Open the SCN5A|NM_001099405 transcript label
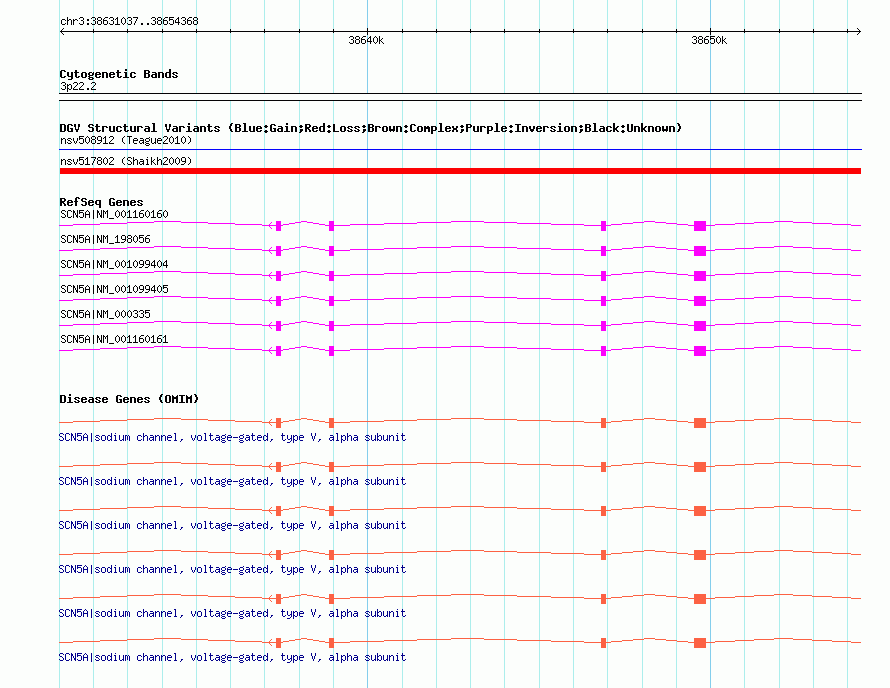890x688 pixels. [114, 289]
